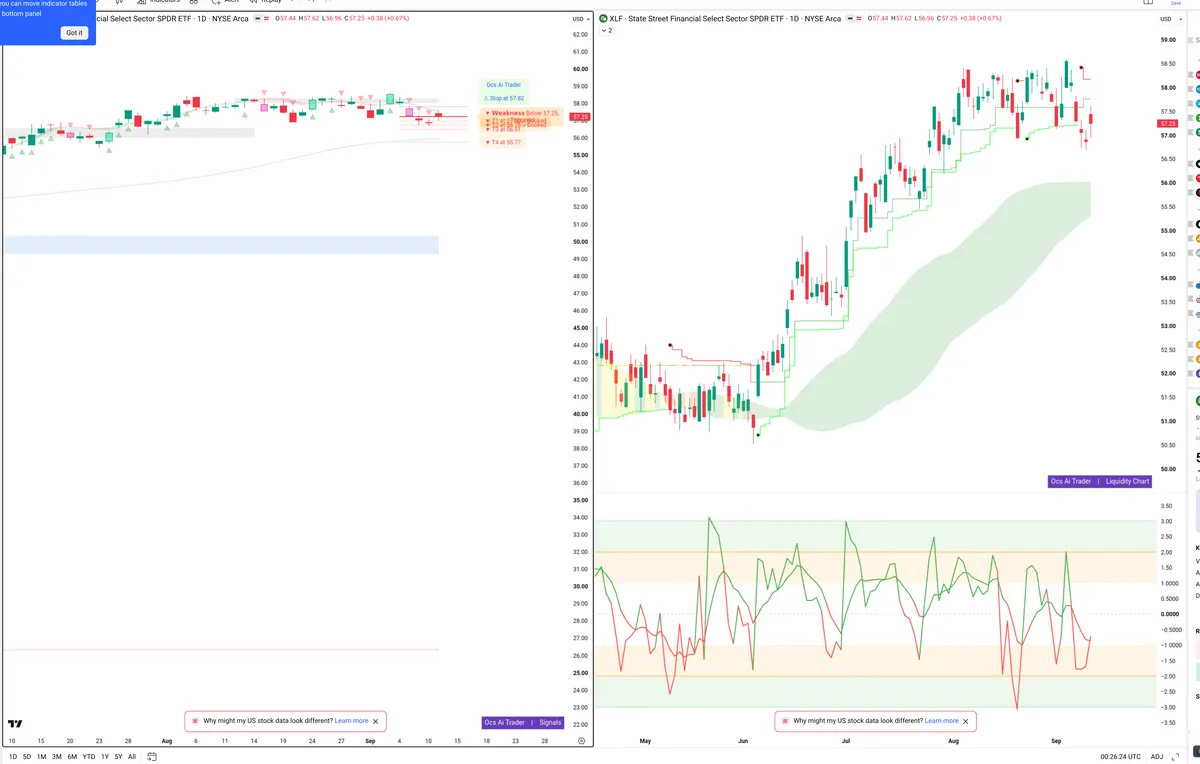The height and width of the screenshot is (764, 1200).
Task: Select the 3M time range
Action: click(x=57, y=756)
